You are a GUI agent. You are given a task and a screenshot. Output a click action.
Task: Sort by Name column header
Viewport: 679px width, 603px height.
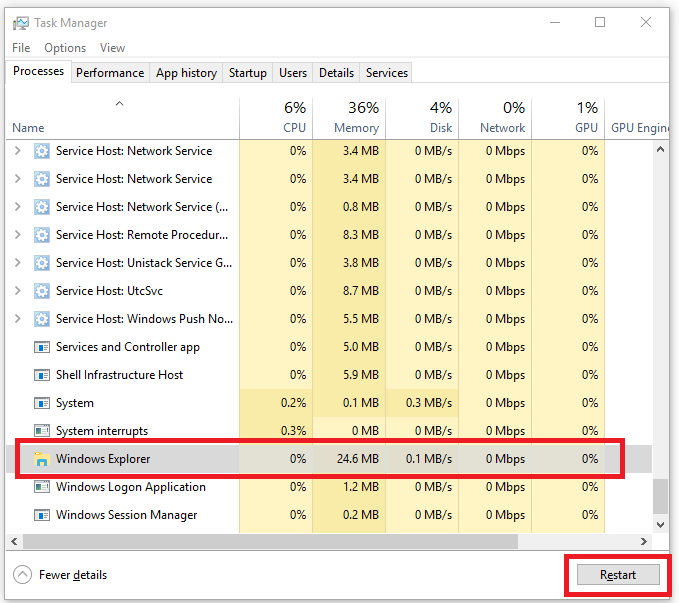click(123, 118)
